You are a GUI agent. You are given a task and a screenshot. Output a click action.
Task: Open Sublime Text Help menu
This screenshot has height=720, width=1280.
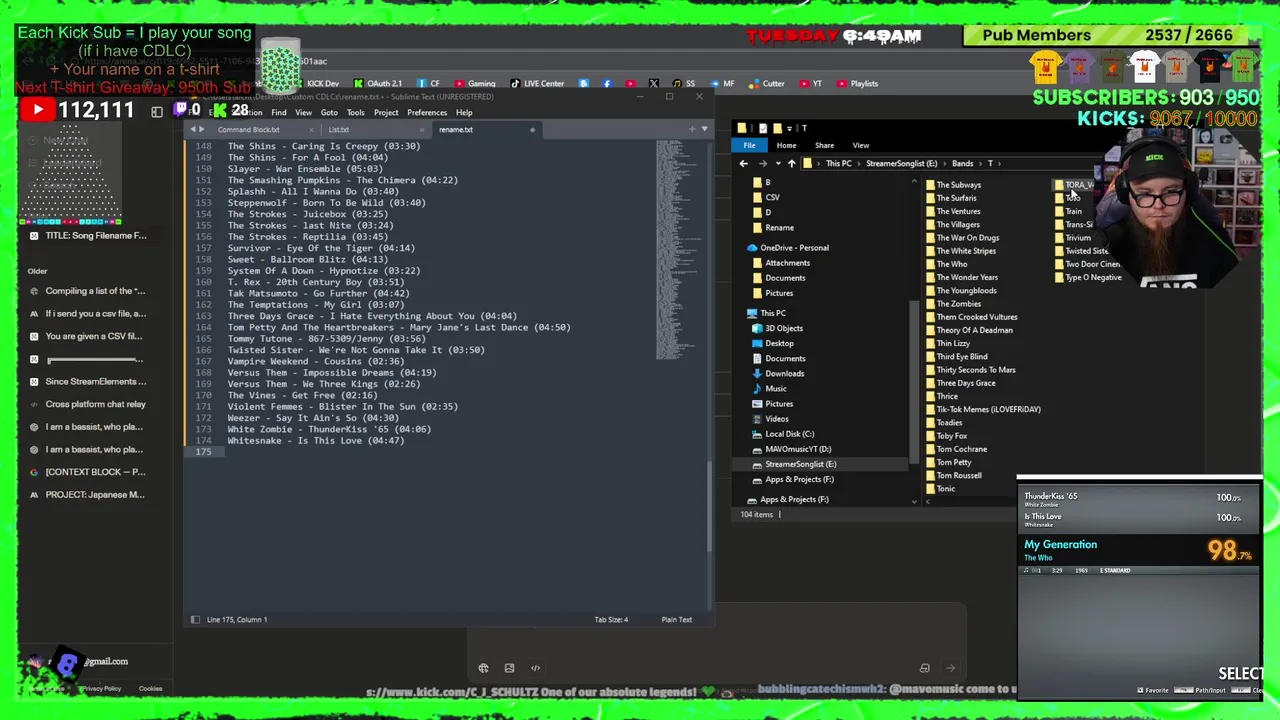pos(464,113)
